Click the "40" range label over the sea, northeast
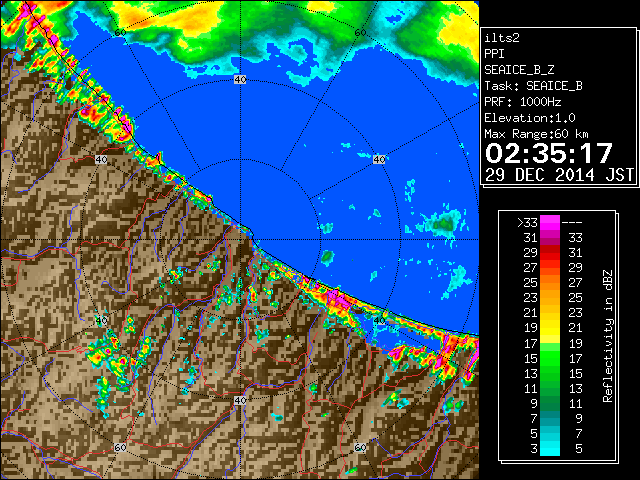The width and height of the screenshot is (640, 480). pos(379,159)
